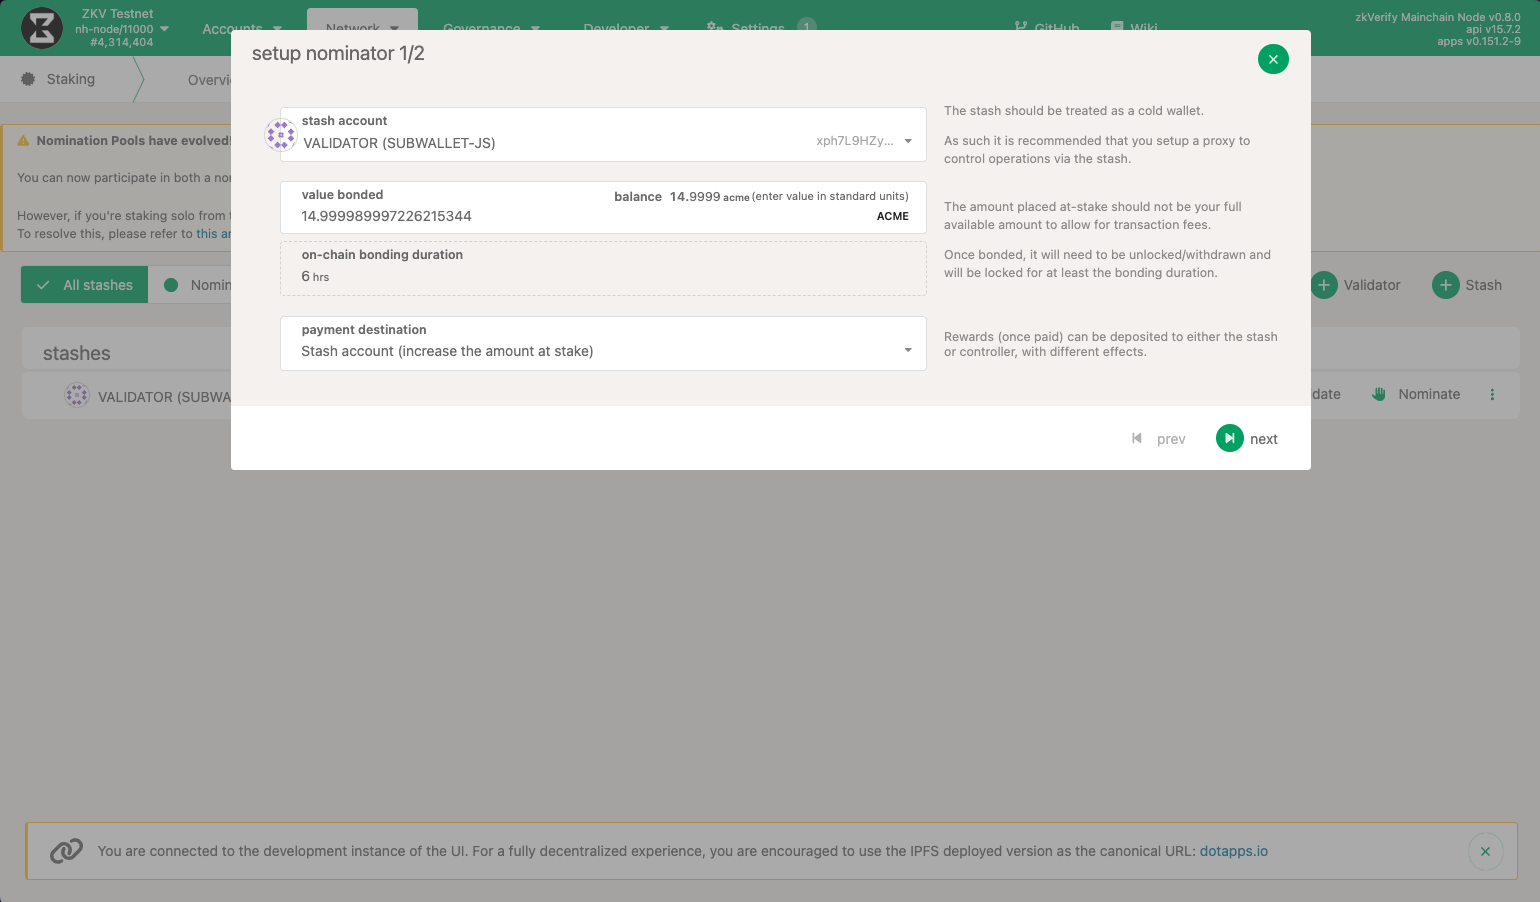Open the dotapps.io link
Image resolution: width=1540 pixels, height=902 pixels.
(x=1233, y=851)
